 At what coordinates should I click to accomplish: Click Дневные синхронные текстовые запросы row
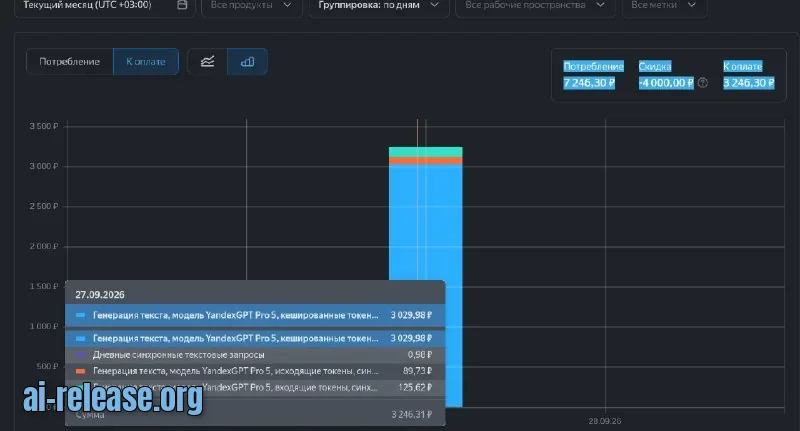[x=255, y=354]
